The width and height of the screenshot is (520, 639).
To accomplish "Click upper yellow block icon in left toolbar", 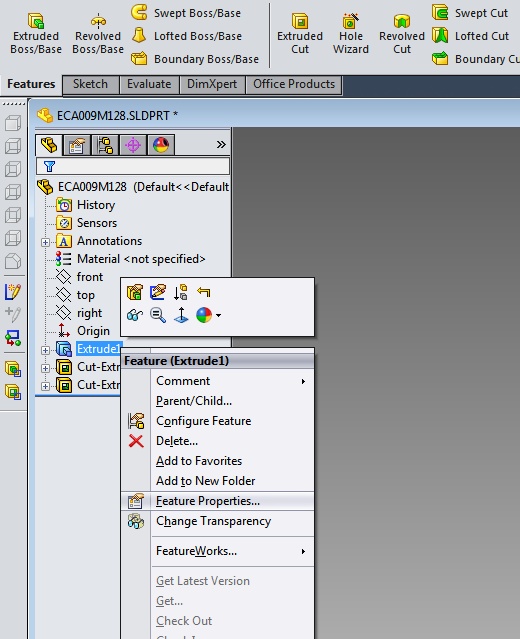I will 13,369.
